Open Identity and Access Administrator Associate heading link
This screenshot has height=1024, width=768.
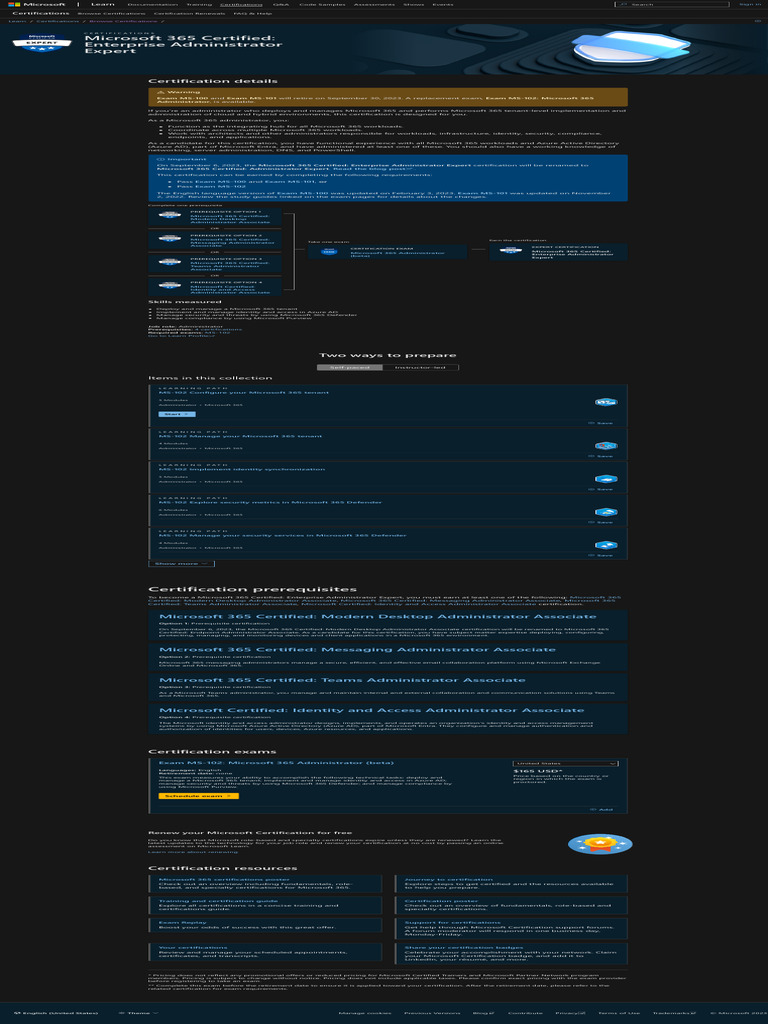[372, 710]
